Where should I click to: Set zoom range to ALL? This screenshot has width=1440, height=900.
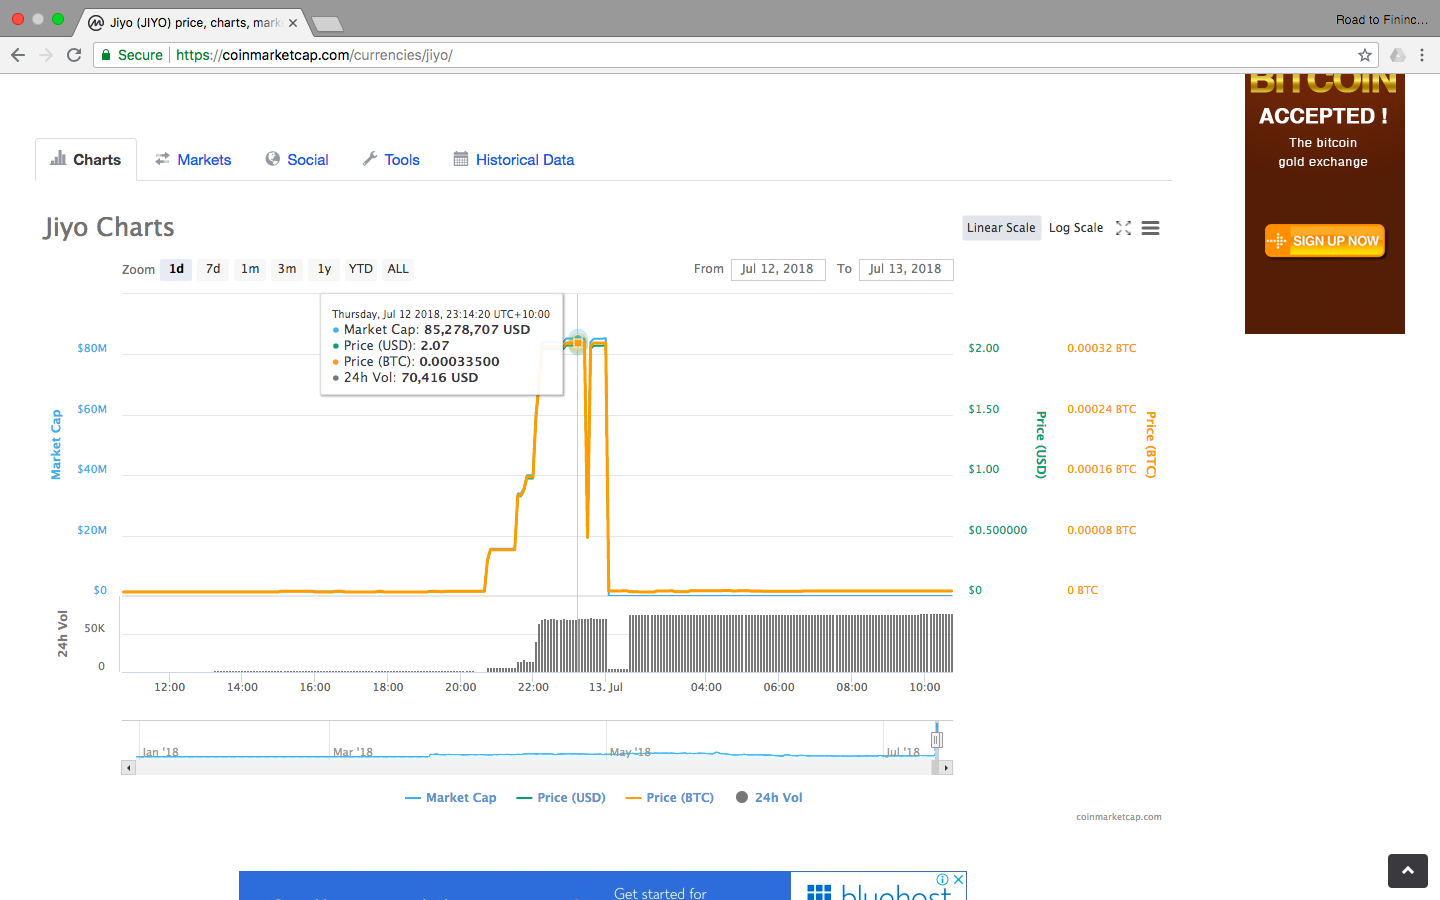[398, 269]
